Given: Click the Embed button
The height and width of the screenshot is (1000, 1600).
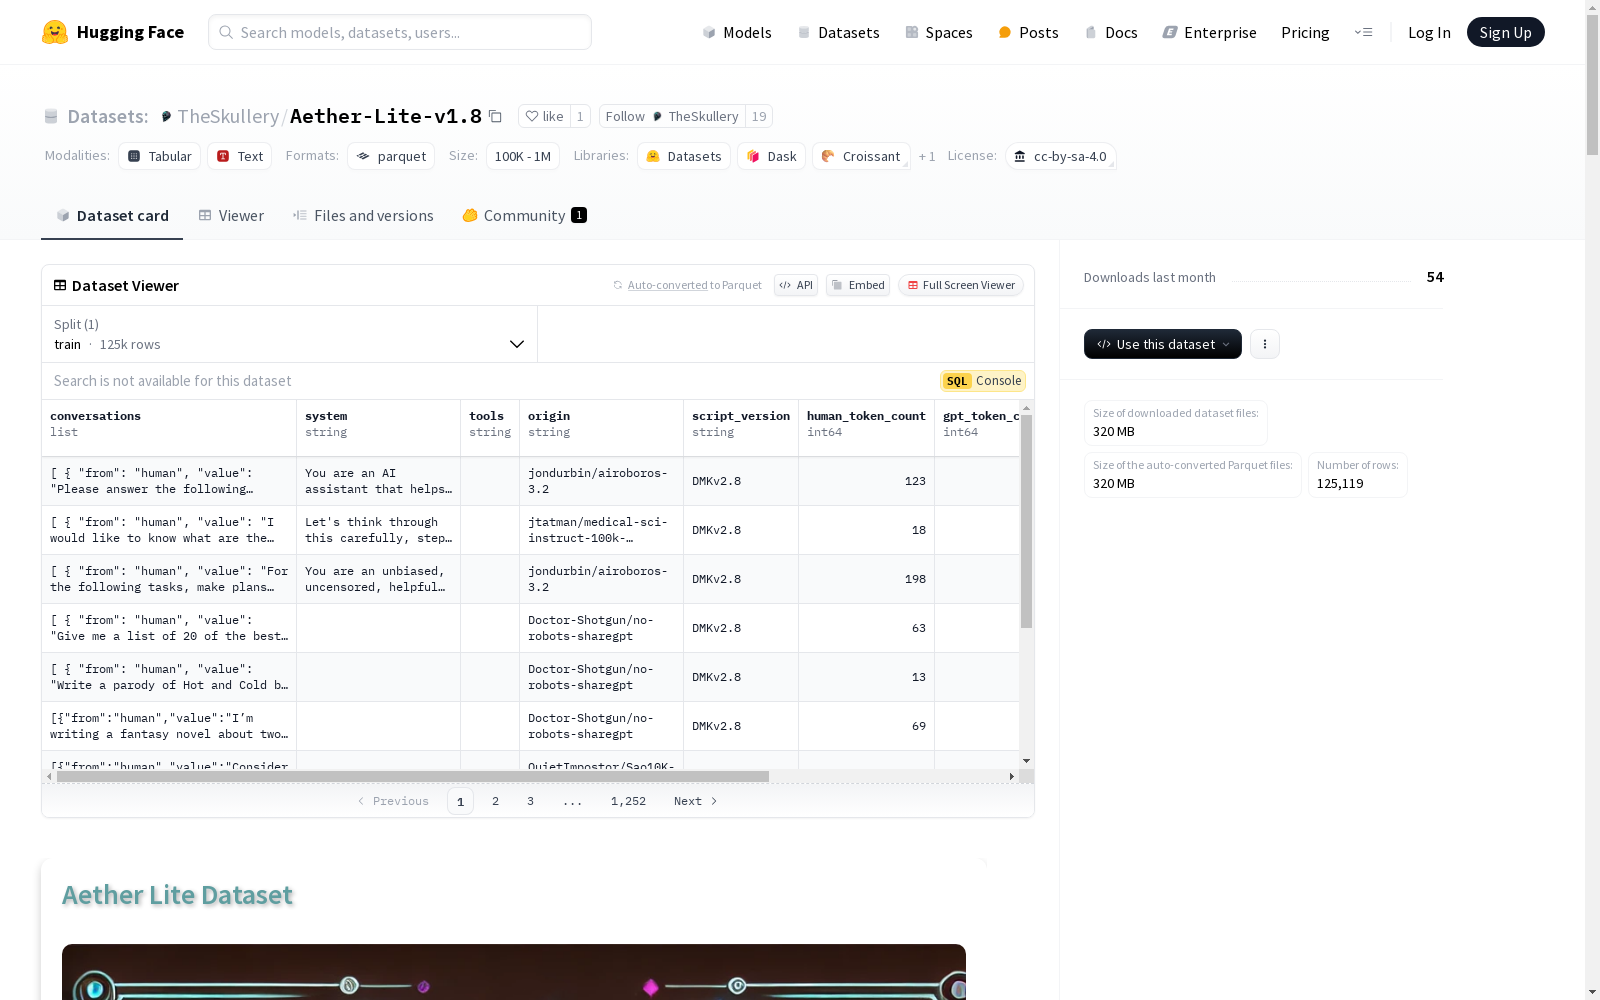Looking at the screenshot, I should 858,285.
